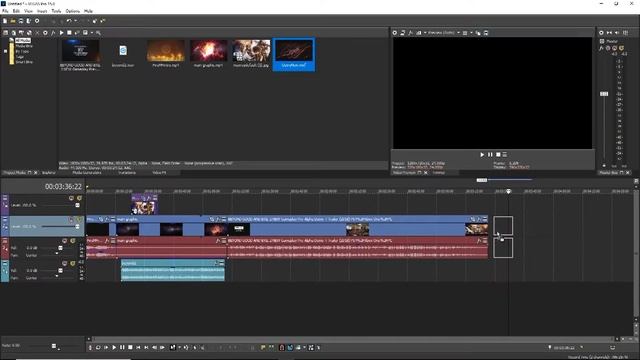Mute the teal audio track
Screen dimensions: 640x360
64,263
